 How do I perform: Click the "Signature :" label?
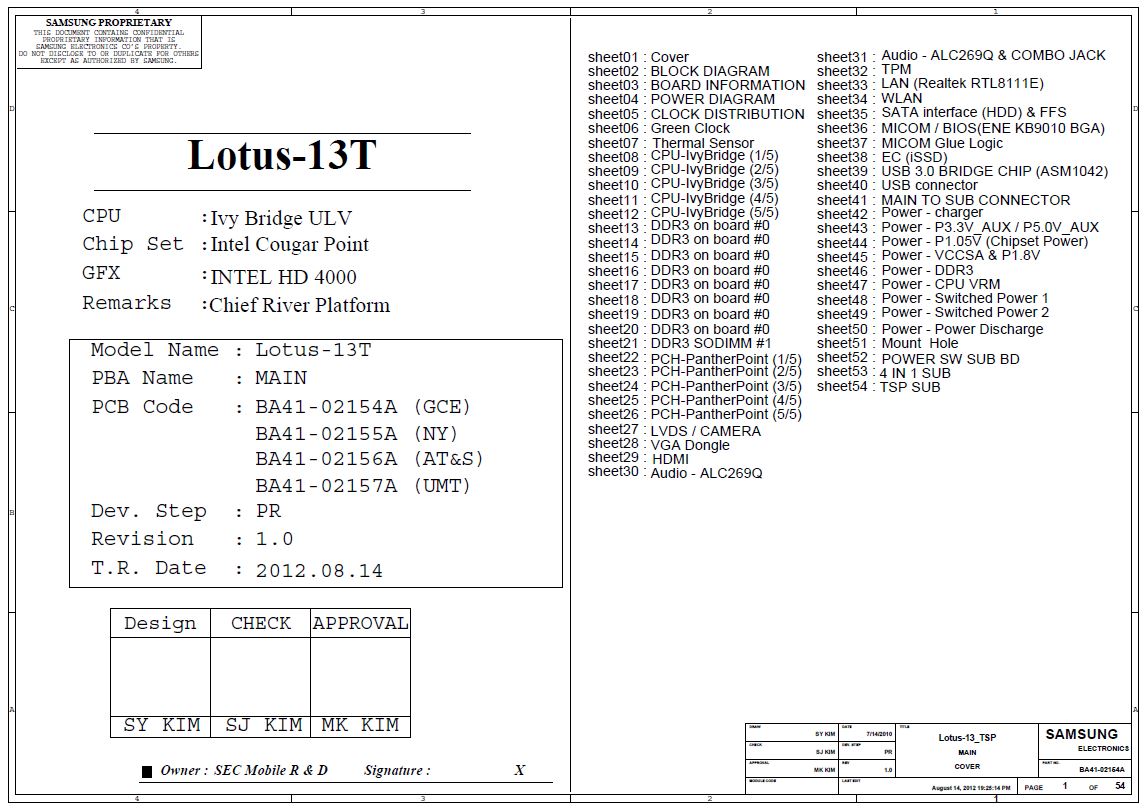tap(397, 770)
